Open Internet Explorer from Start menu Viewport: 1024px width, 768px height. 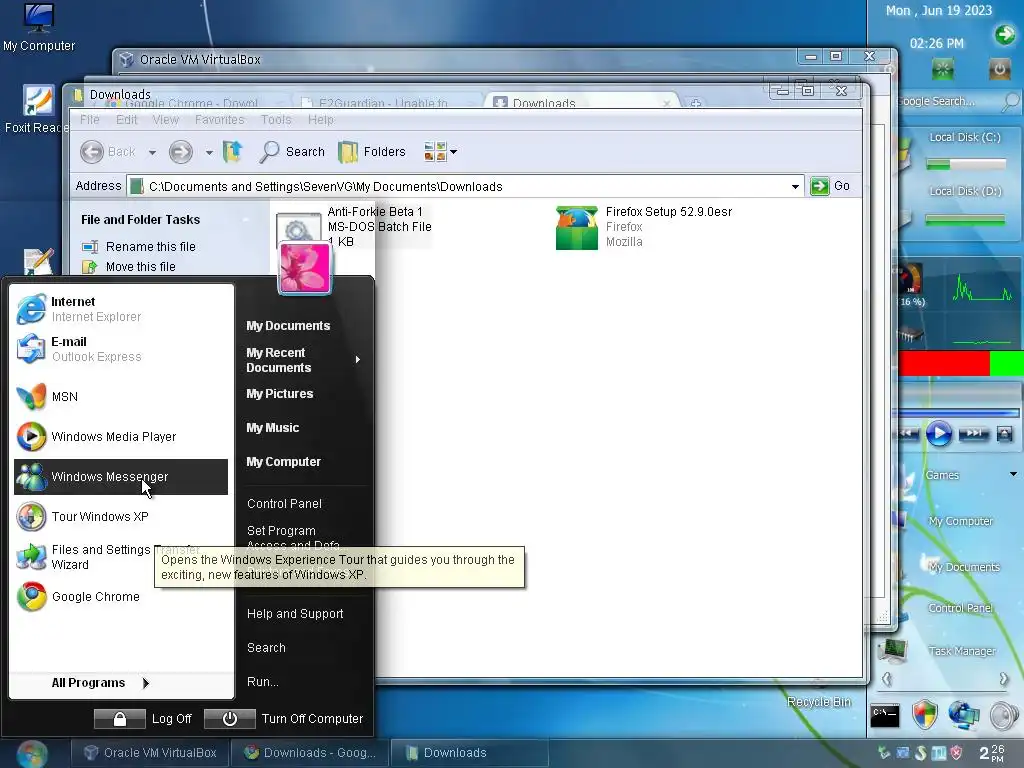click(121, 309)
